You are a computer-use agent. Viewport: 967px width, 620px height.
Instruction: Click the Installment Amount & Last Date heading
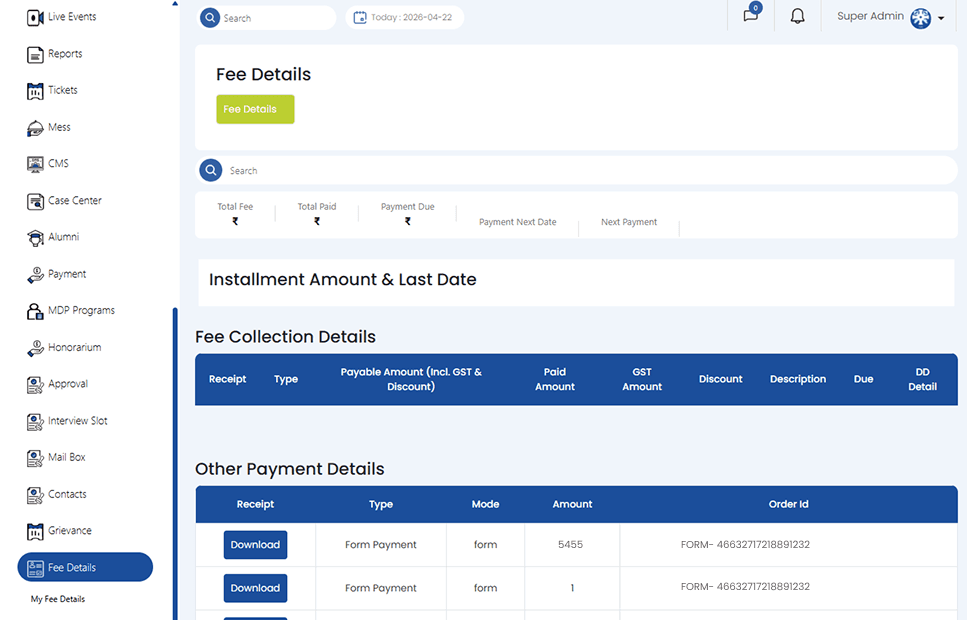tap(342, 279)
